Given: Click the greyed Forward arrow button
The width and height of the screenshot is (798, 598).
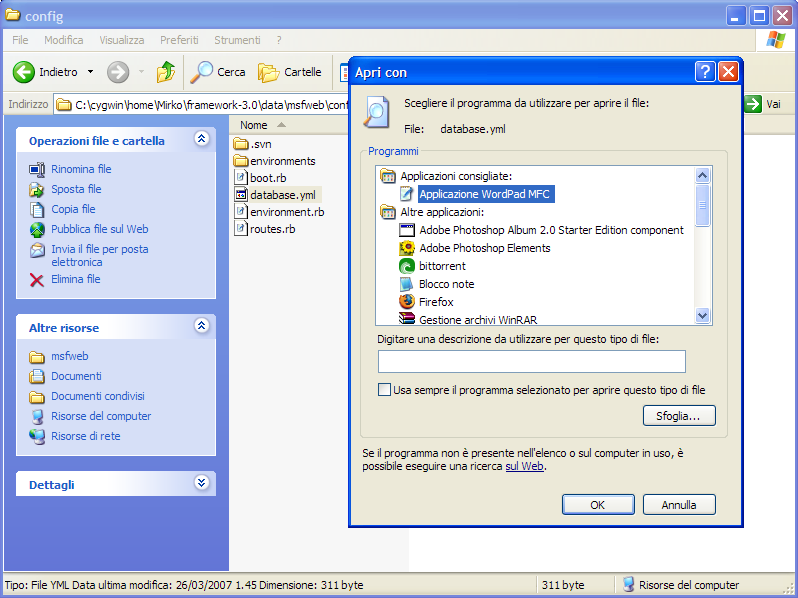Looking at the screenshot, I should (118, 72).
